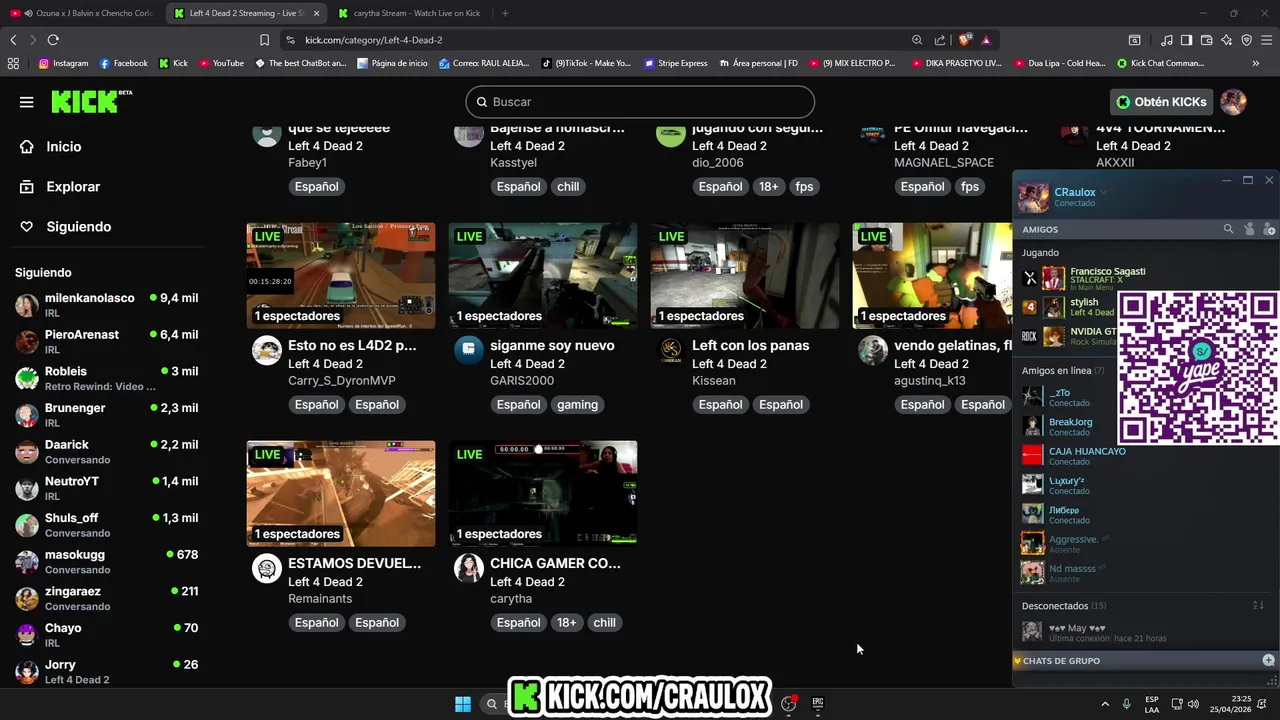The height and width of the screenshot is (720, 1280).
Task: Open the Brave Wallet icon
Action: (1206, 40)
